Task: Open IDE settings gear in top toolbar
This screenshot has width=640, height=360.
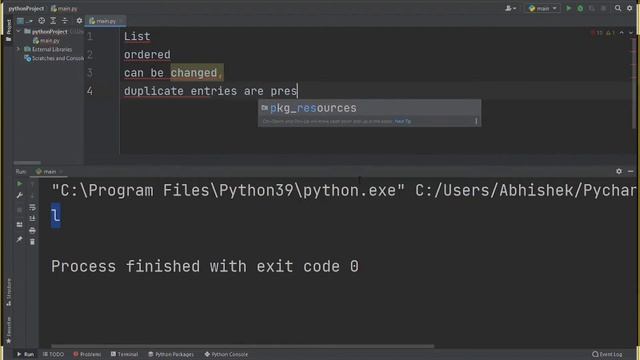Action: pyautogui.click(x=630, y=8)
